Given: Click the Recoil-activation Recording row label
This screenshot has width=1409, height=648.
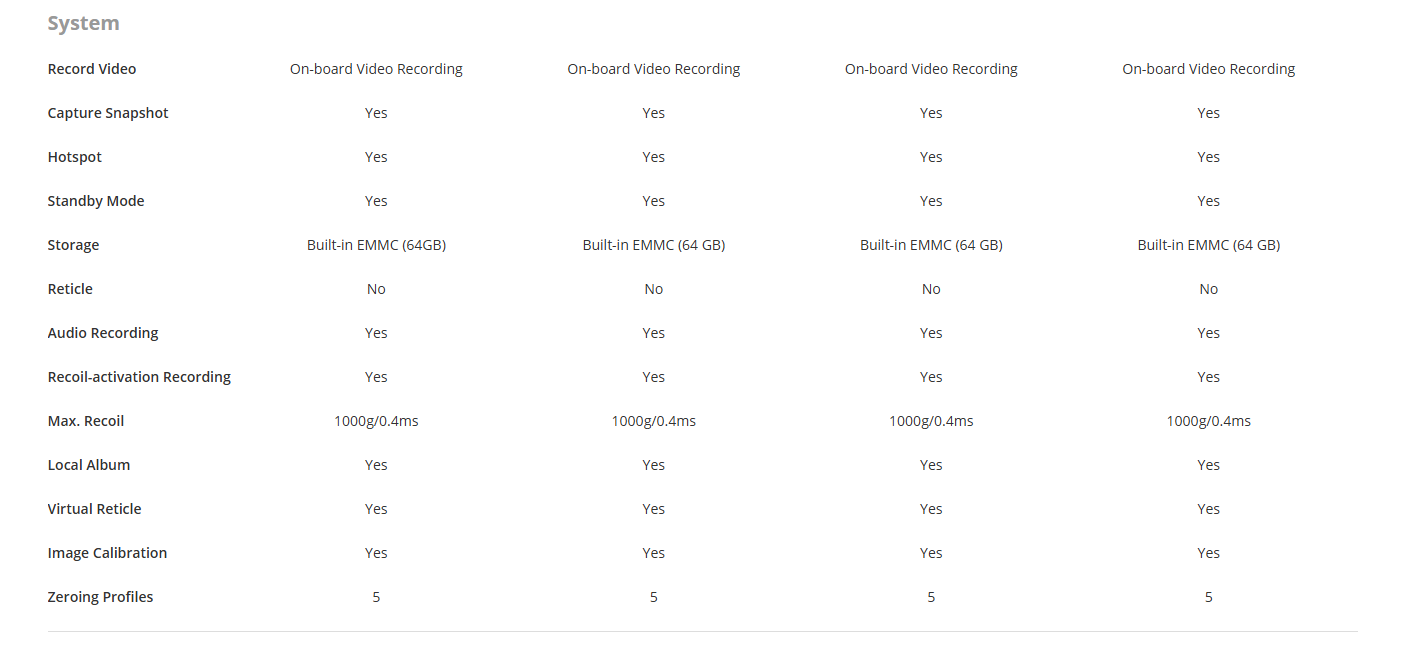Looking at the screenshot, I should tap(139, 377).
